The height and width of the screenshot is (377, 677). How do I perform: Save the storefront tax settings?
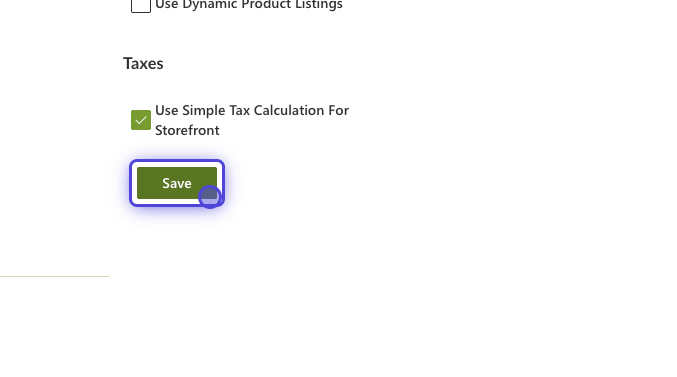coord(177,183)
